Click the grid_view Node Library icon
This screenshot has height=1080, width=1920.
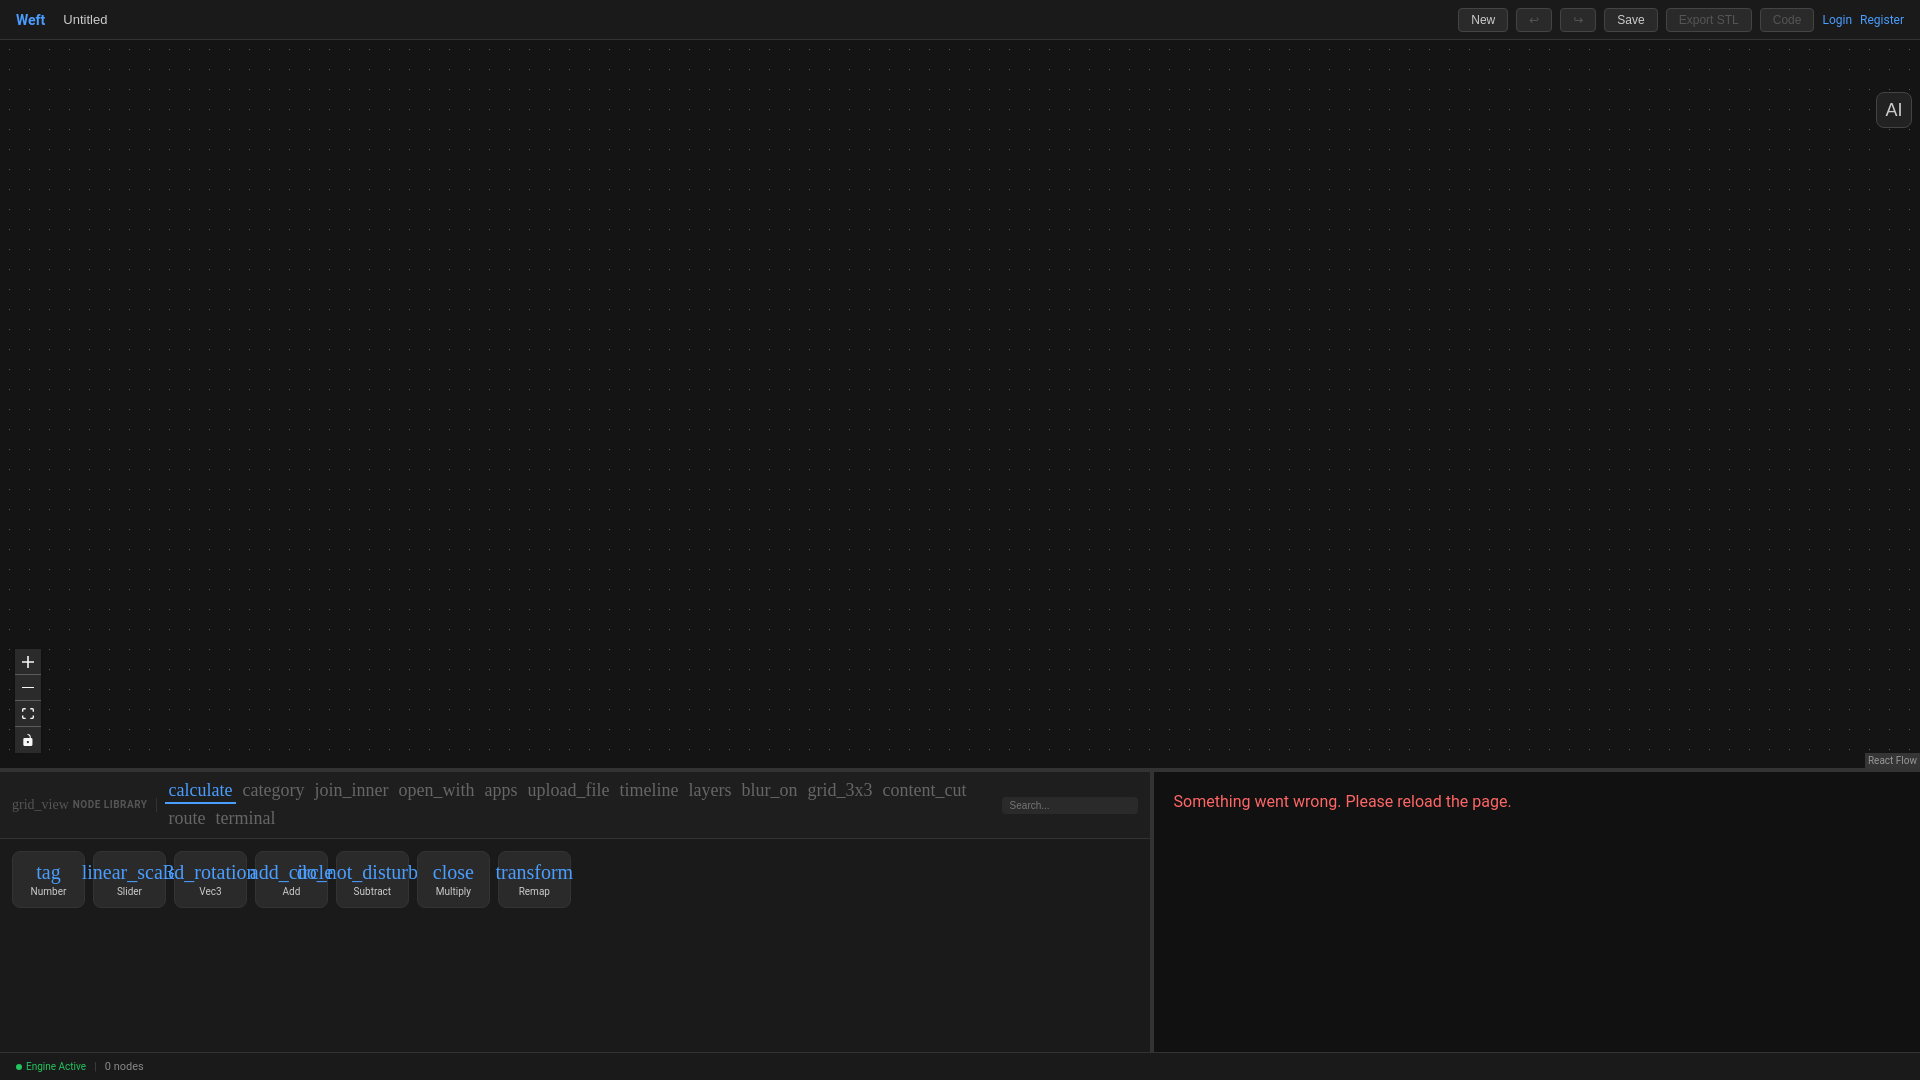[x=40, y=804]
